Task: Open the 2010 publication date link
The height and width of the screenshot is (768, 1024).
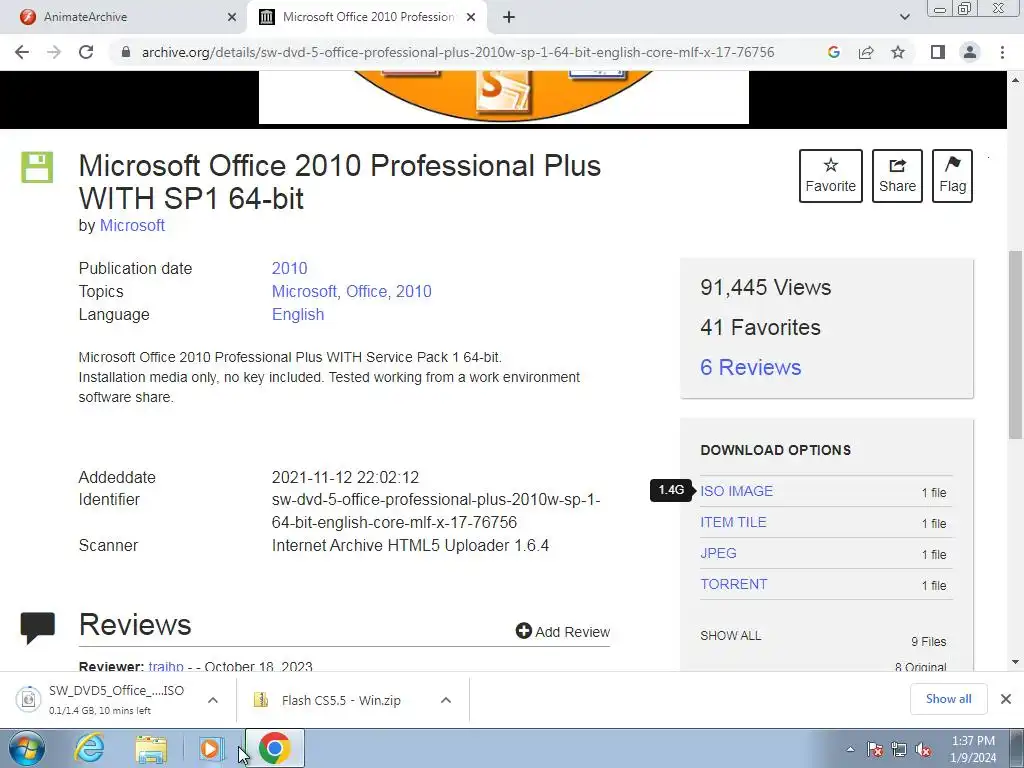Action: coord(289,268)
